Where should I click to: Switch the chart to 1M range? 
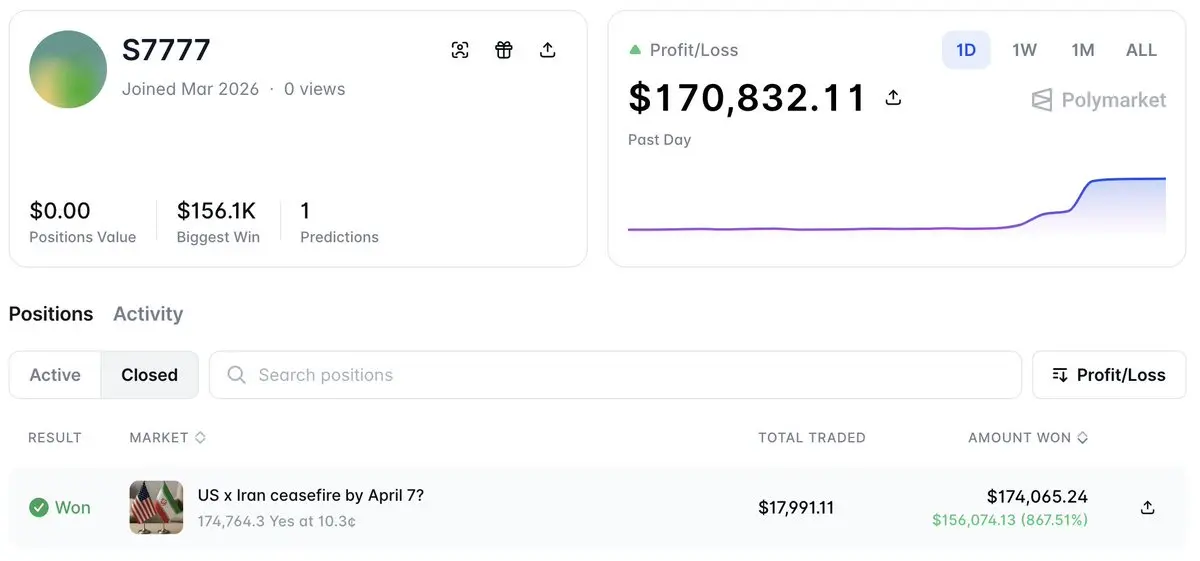coord(1082,50)
